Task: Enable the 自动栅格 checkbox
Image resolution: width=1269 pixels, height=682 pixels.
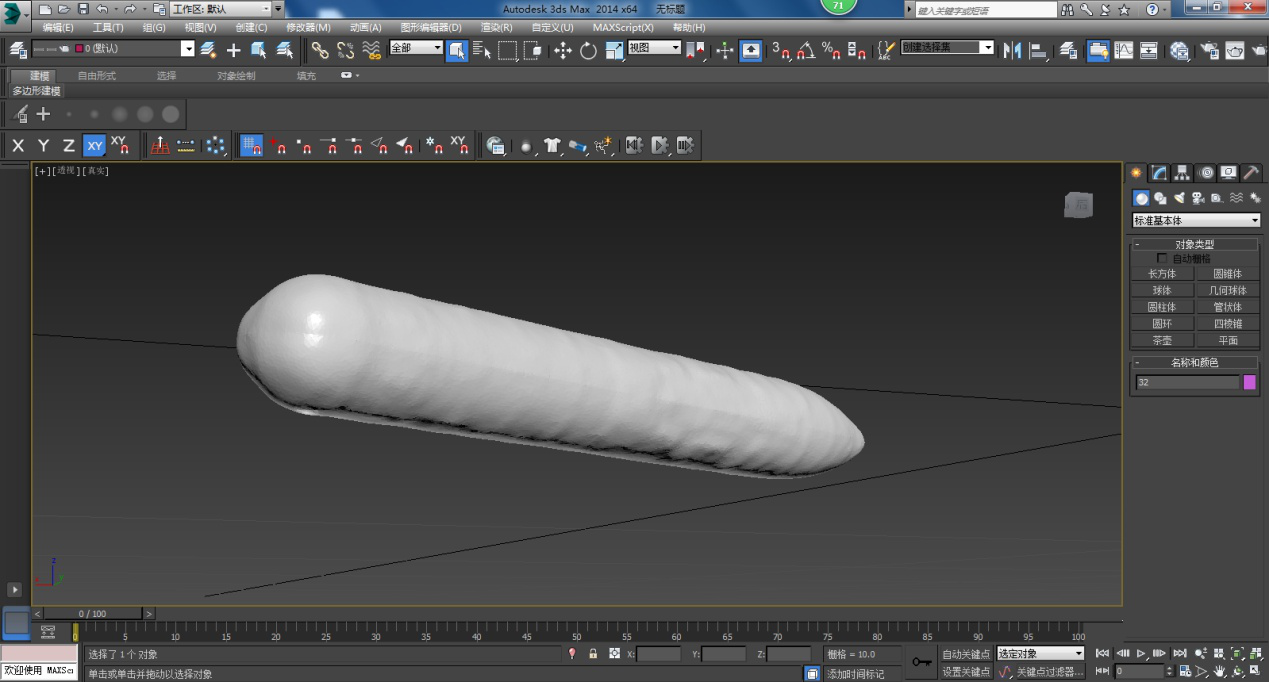Action: click(x=1162, y=258)
